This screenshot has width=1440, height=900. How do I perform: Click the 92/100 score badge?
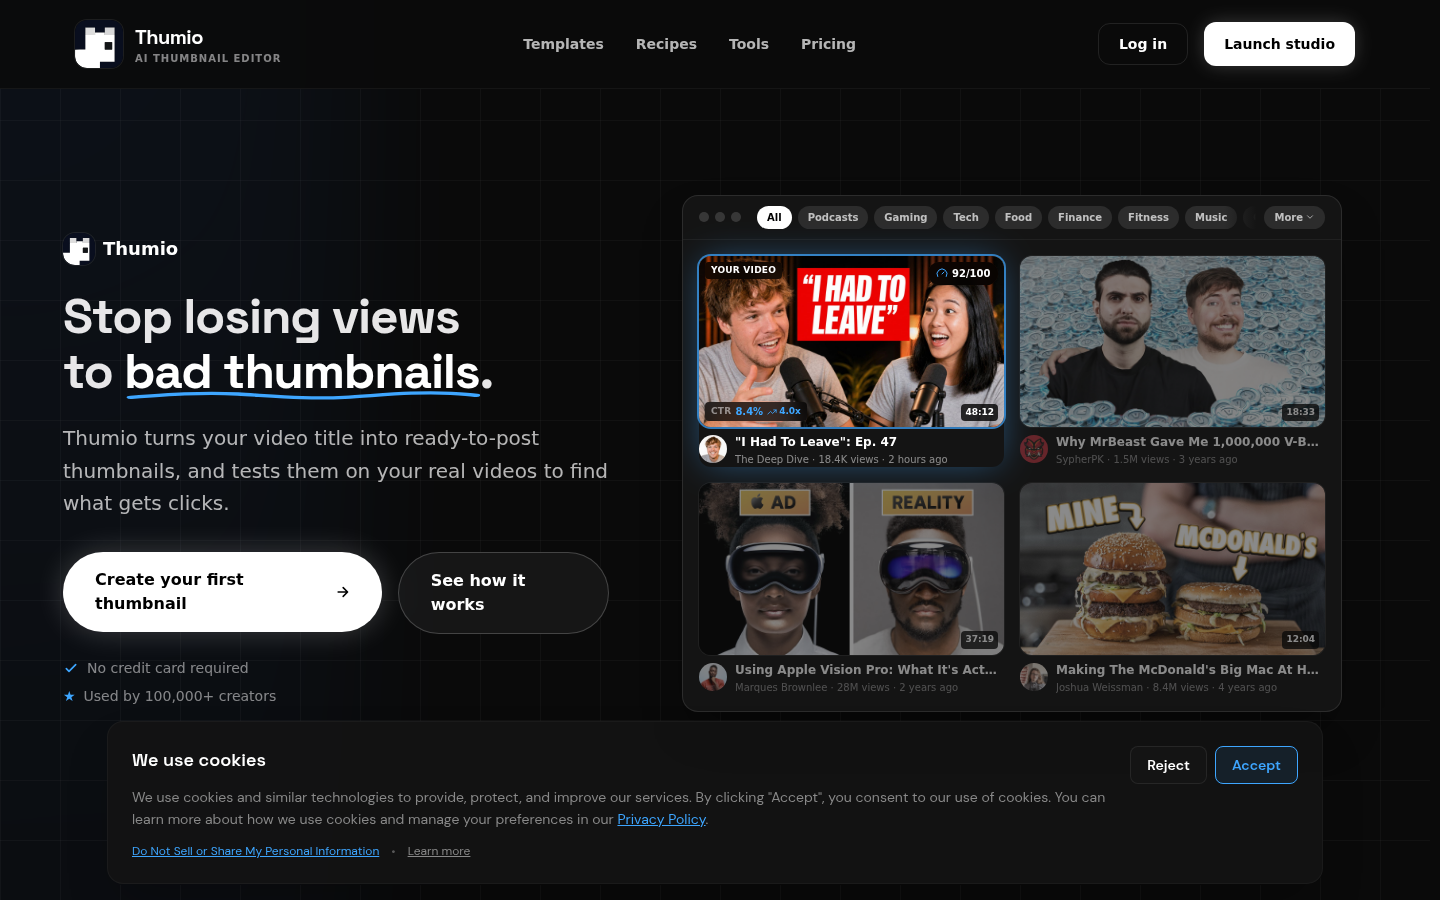(x=963, y=273)
